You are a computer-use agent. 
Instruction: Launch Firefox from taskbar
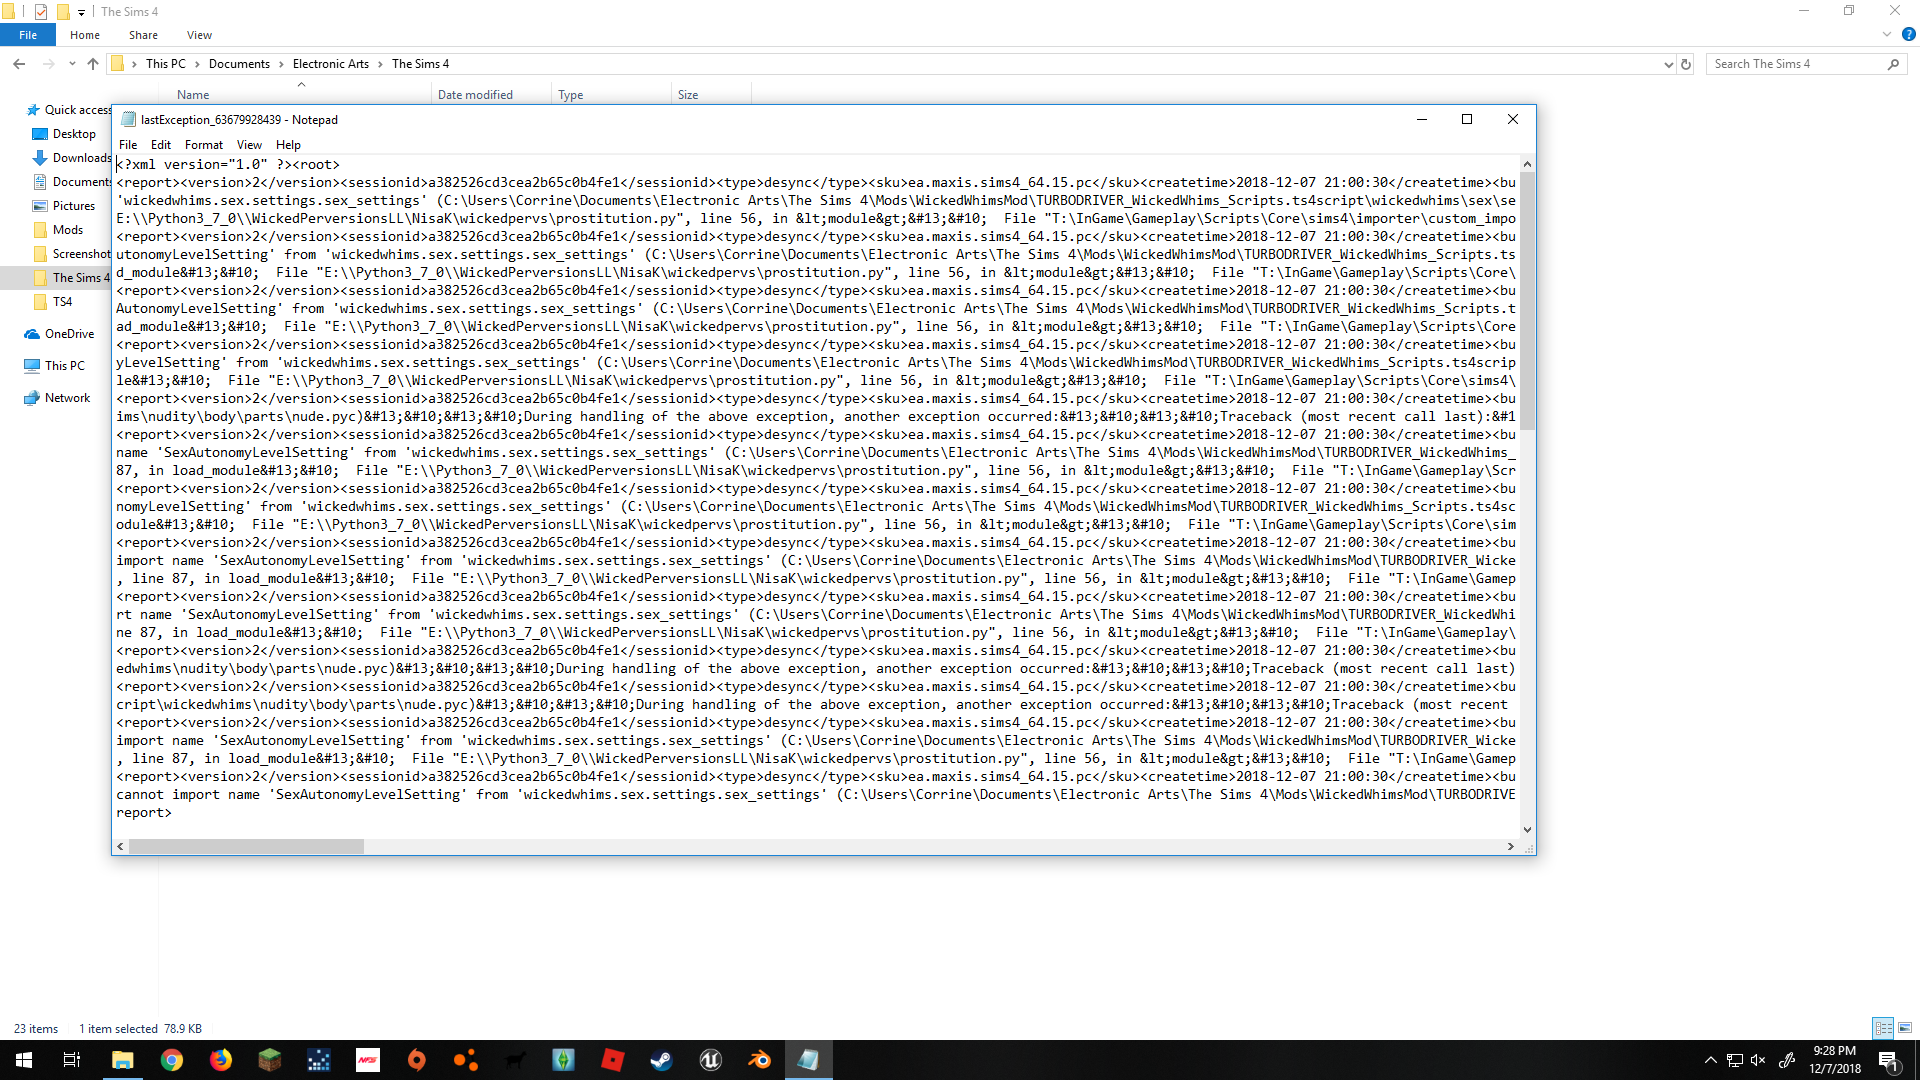tap(221, 1060)
